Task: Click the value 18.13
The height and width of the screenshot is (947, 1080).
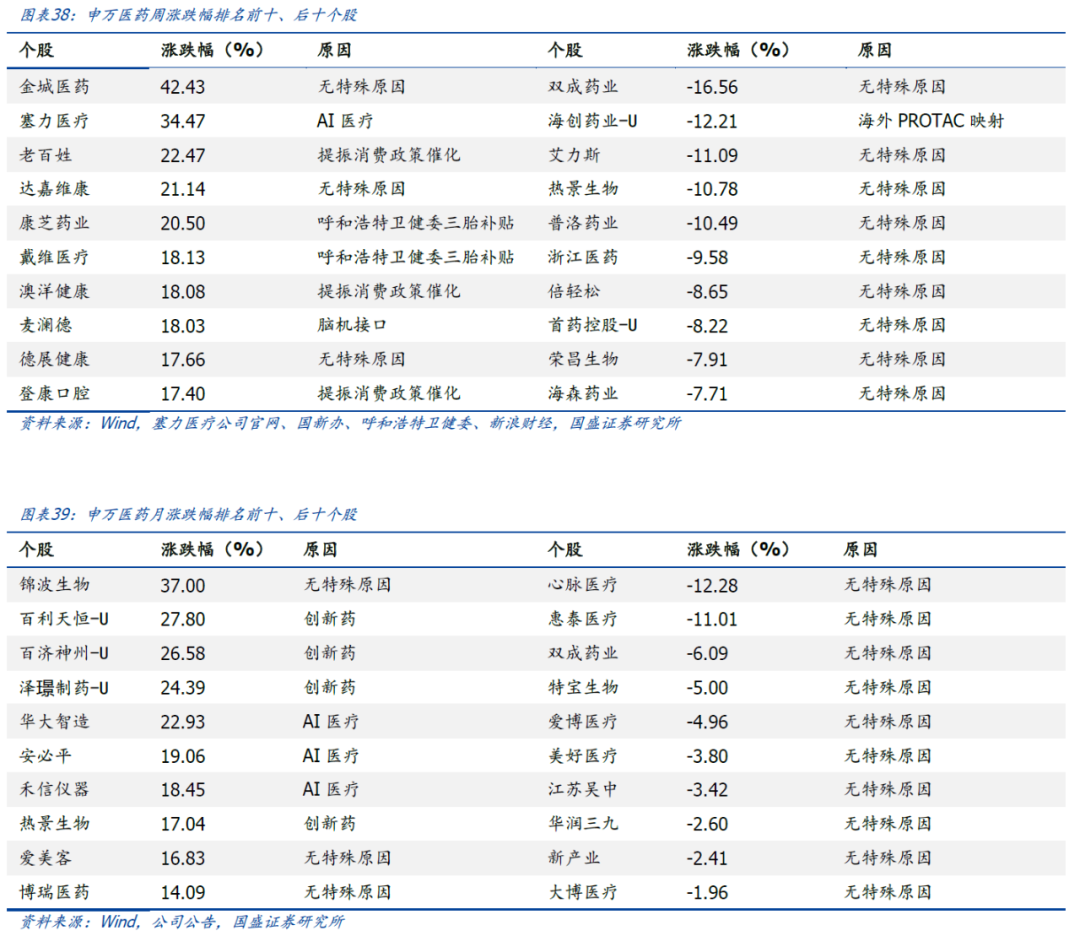Action: click(x=183, y=258)
